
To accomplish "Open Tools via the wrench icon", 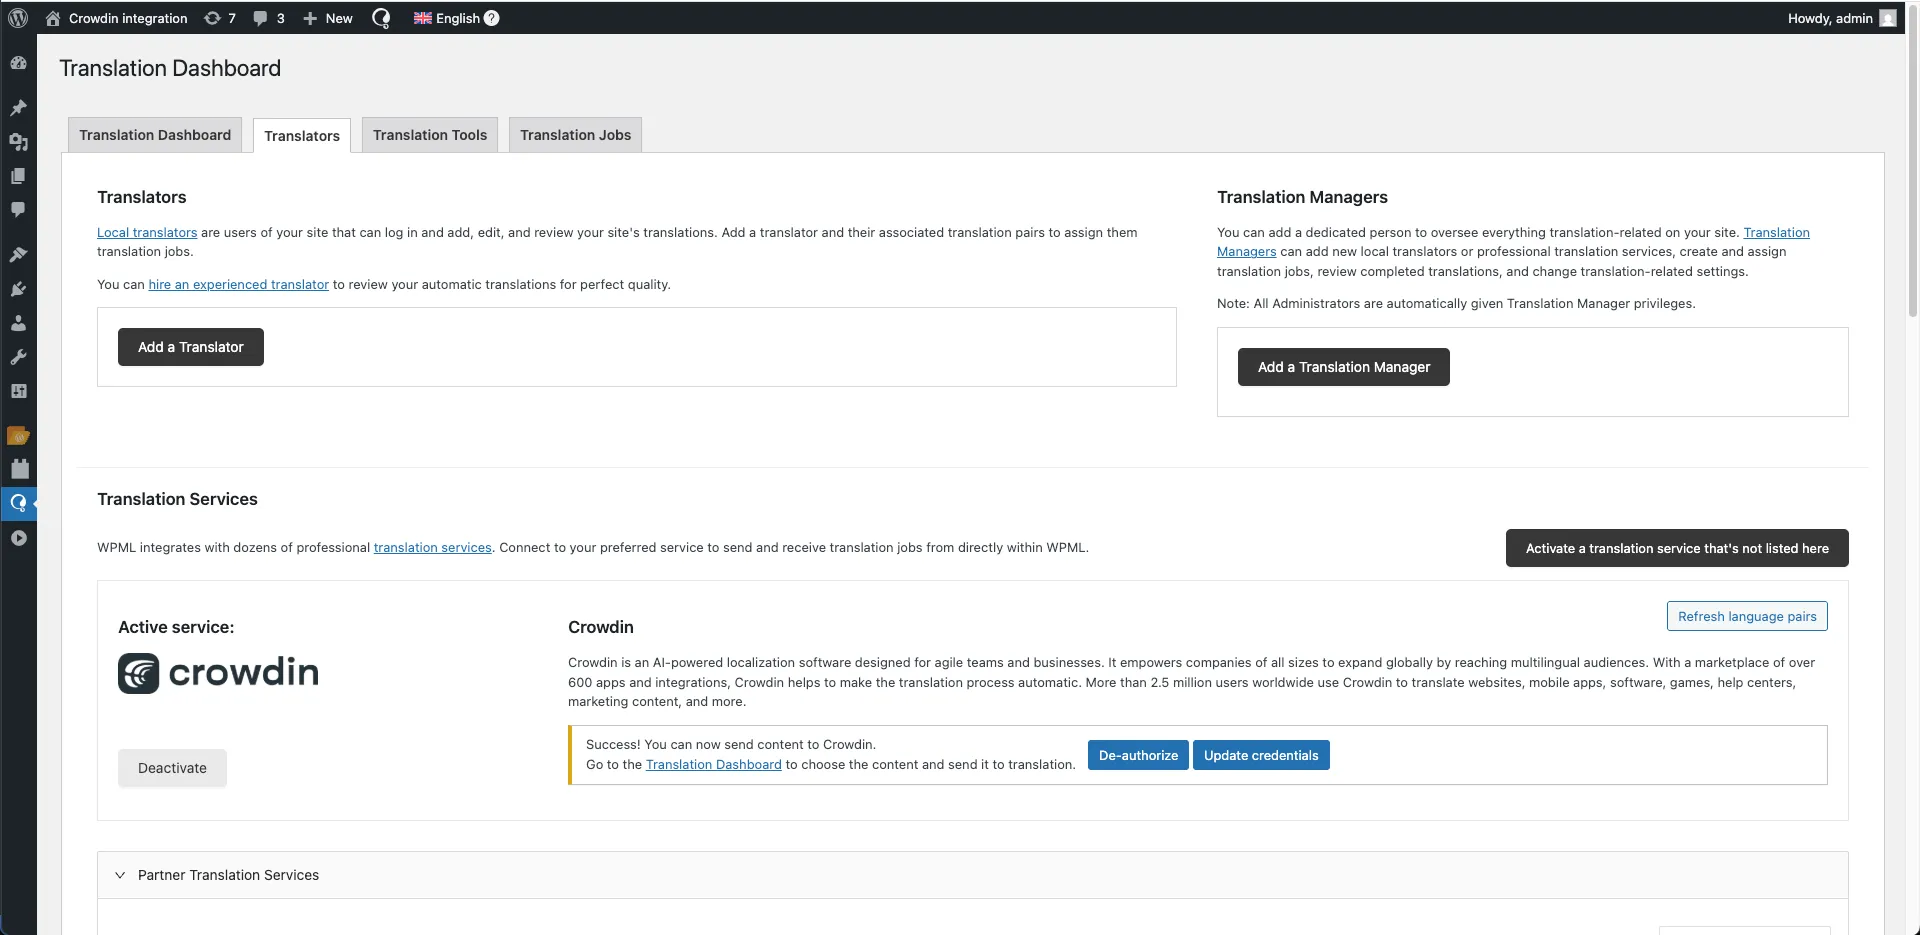I will (18, 357).
